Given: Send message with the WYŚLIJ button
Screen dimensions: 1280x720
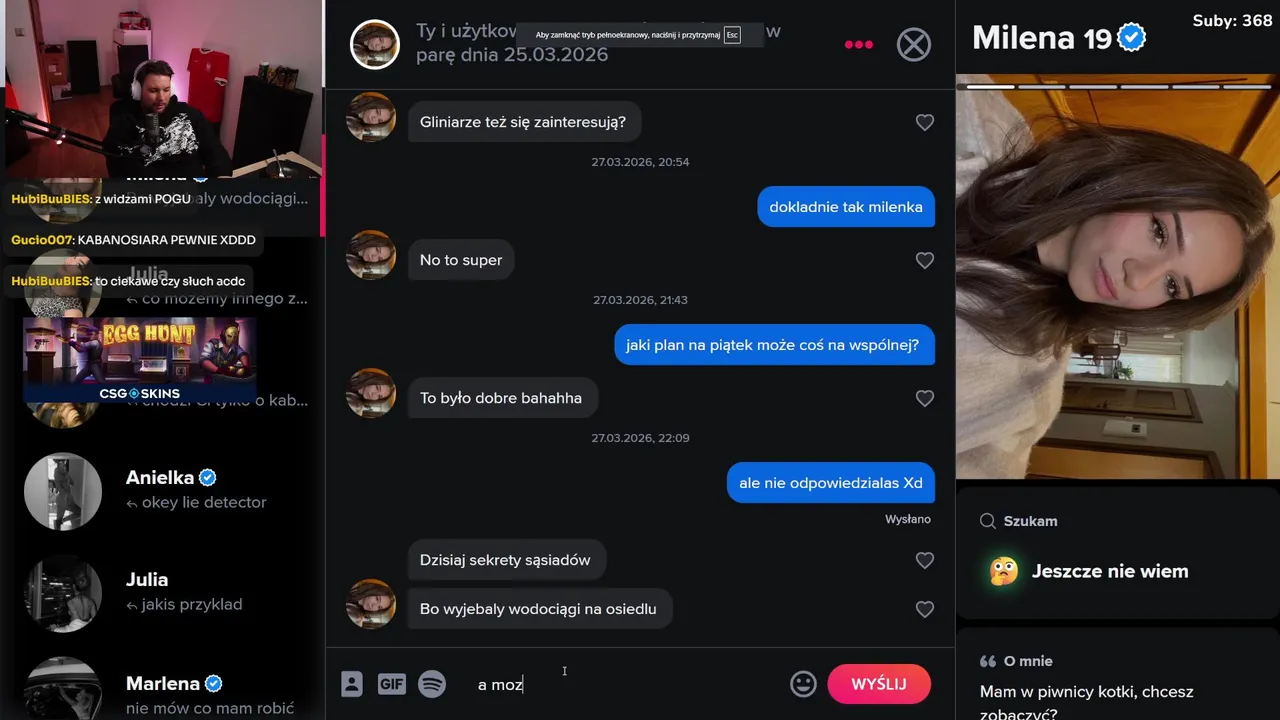Looking at the screenshot, I should click(879, 684).
